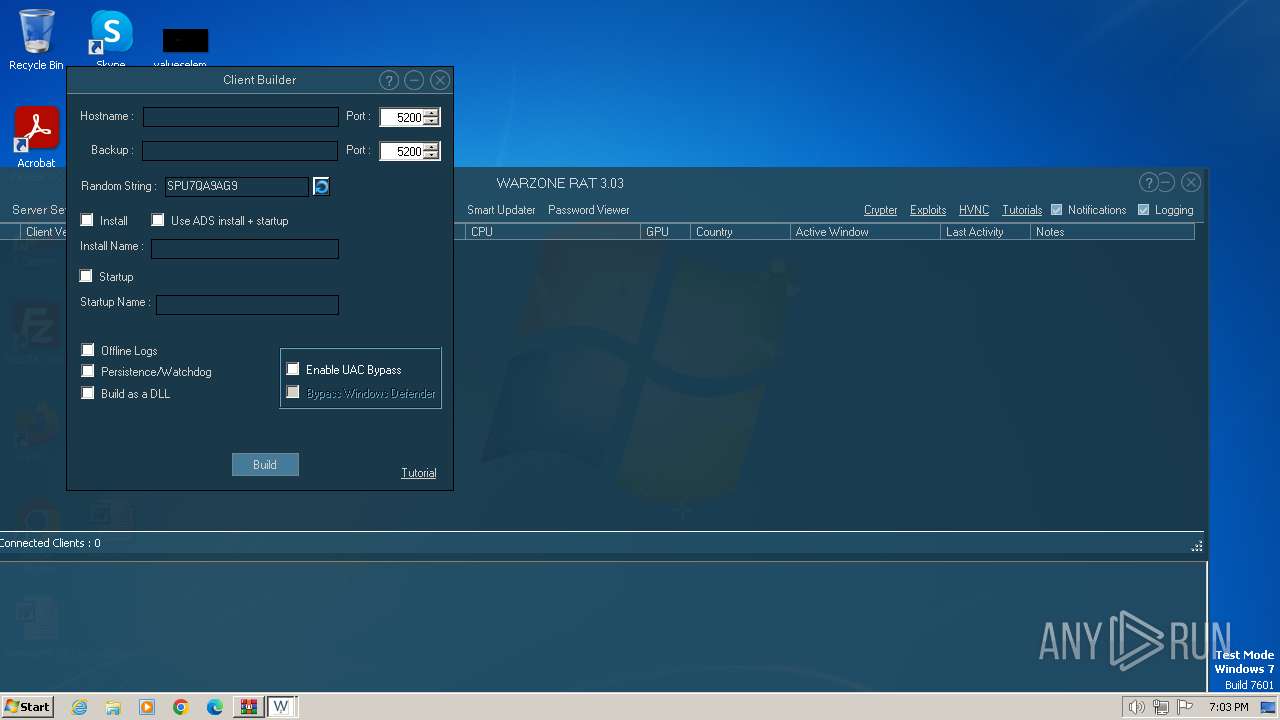The image size is (1280, 720).
Task: Enable Offline Logs option
Action: [88, 350]
